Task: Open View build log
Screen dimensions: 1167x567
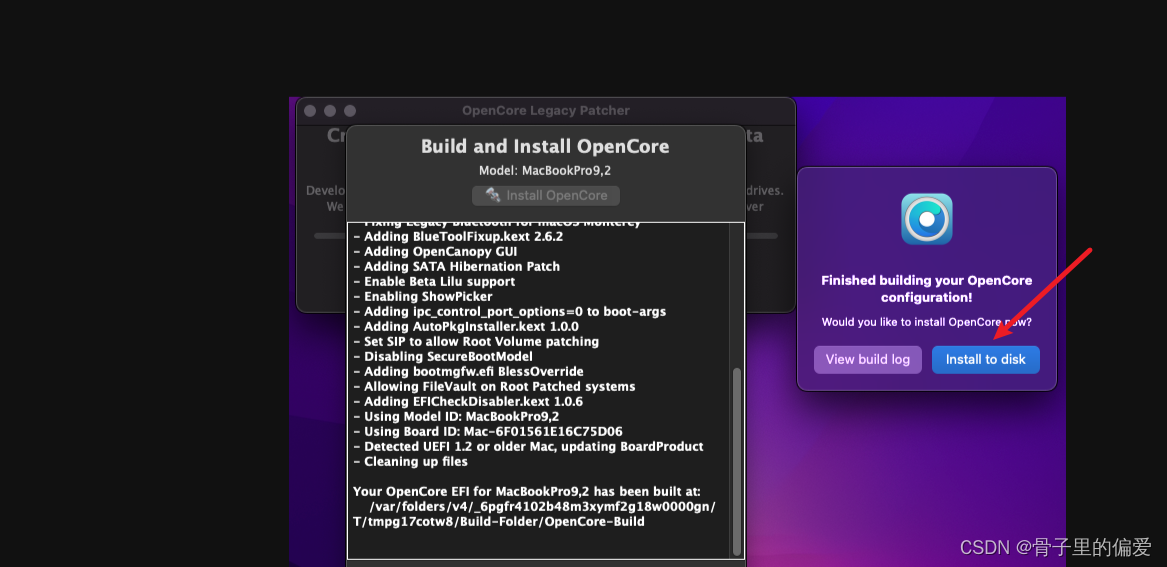Action: point(868,359)
